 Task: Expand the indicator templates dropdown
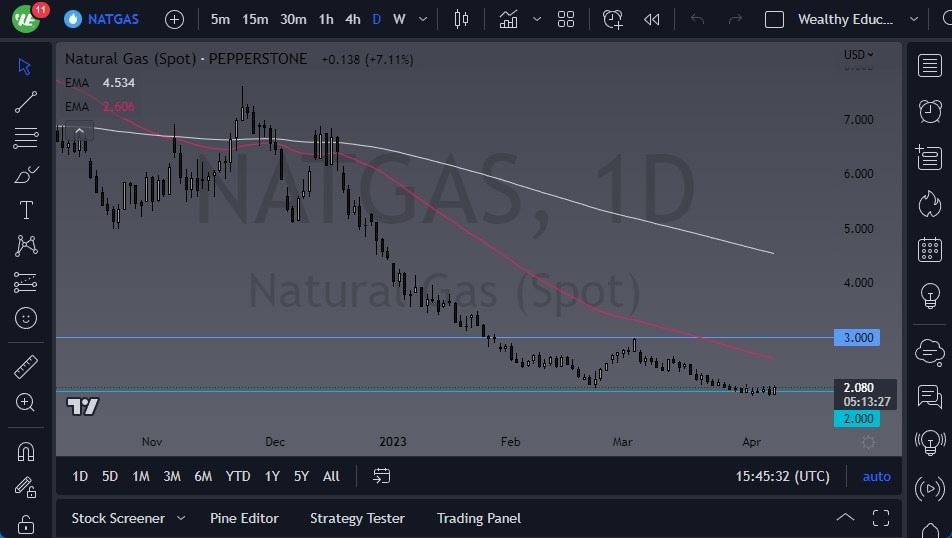tap(537, 19)
